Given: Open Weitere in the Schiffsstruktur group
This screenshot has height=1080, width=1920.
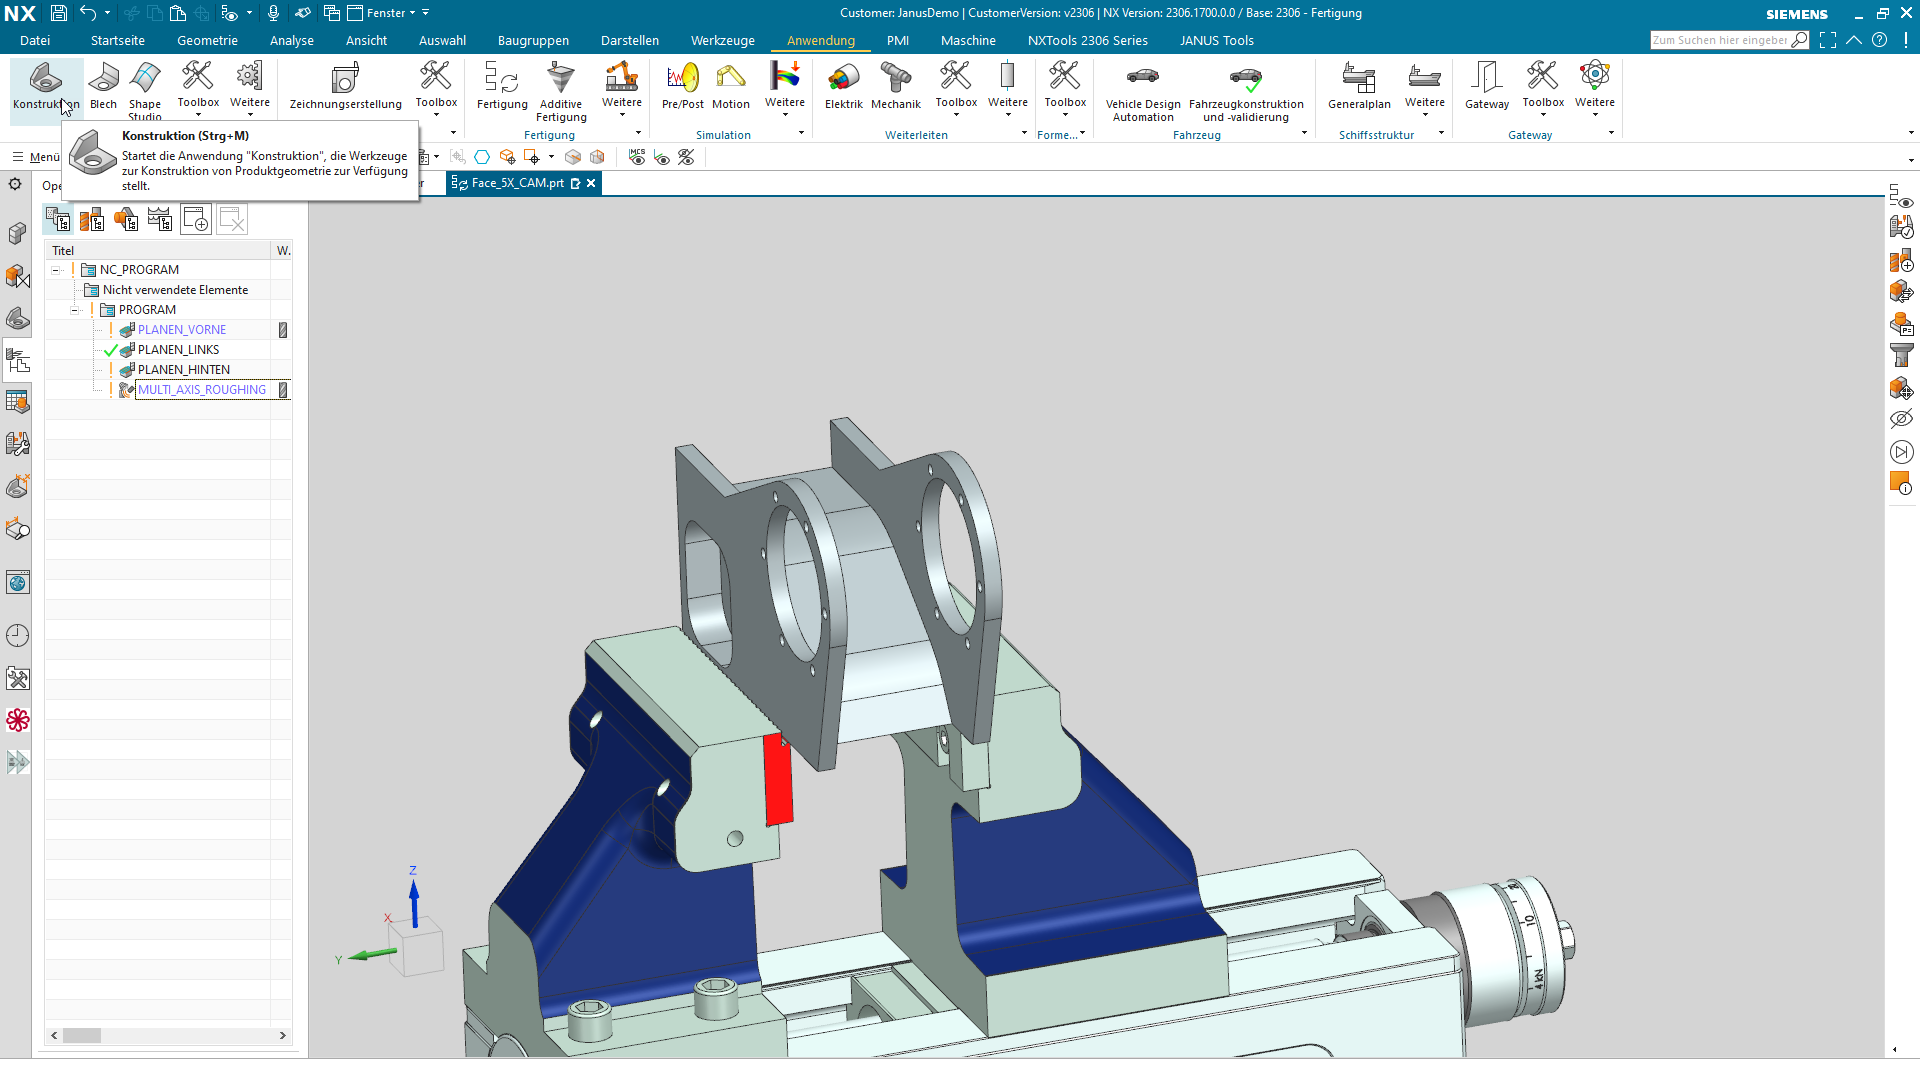Looking at the screenshot, I should (x=1425, y=88).
